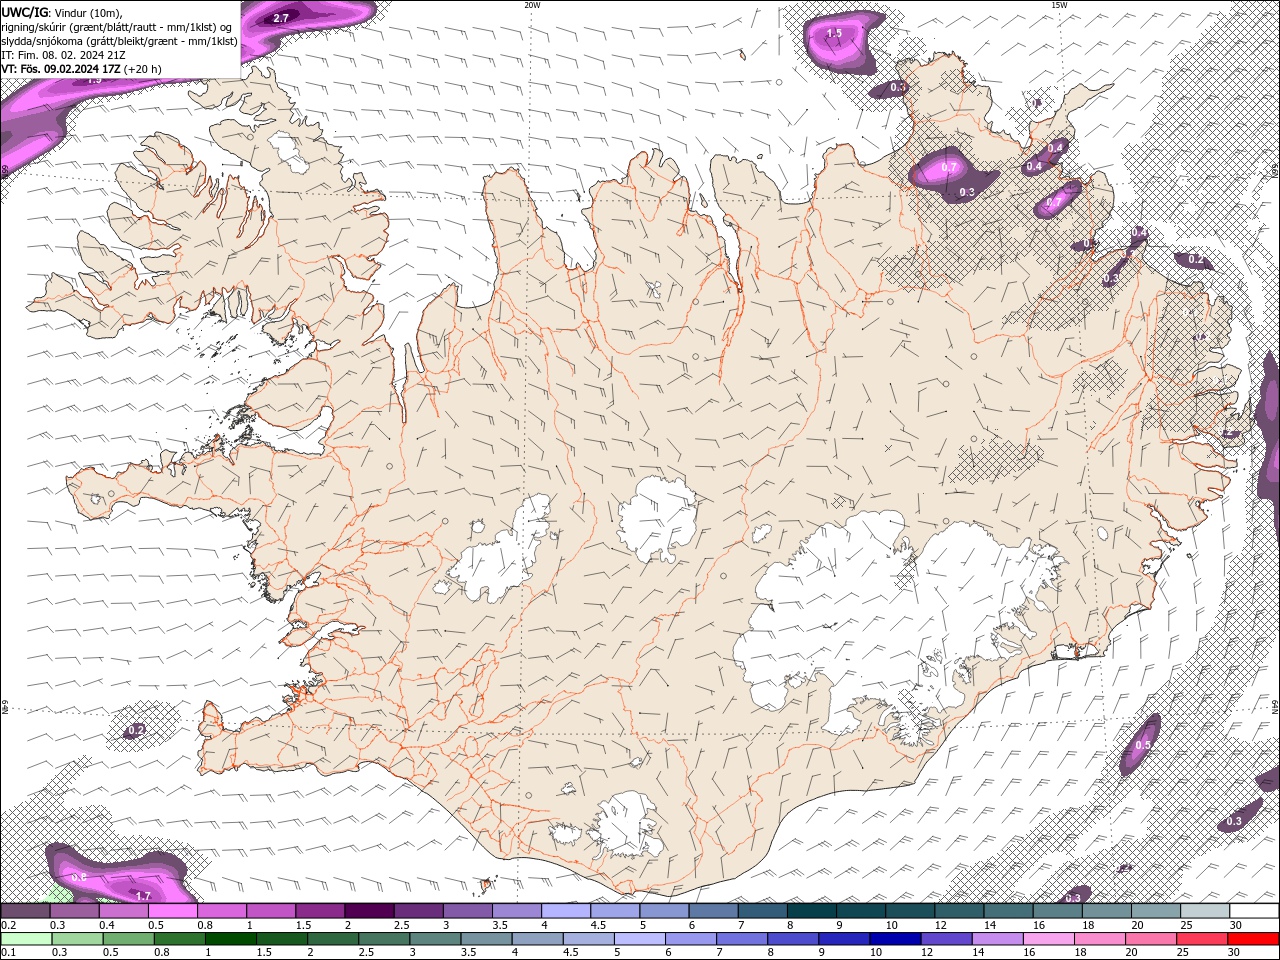Click the 0.5 value off the southeast coast
Screen dimensions: 1280x960
coord(1143,745)
